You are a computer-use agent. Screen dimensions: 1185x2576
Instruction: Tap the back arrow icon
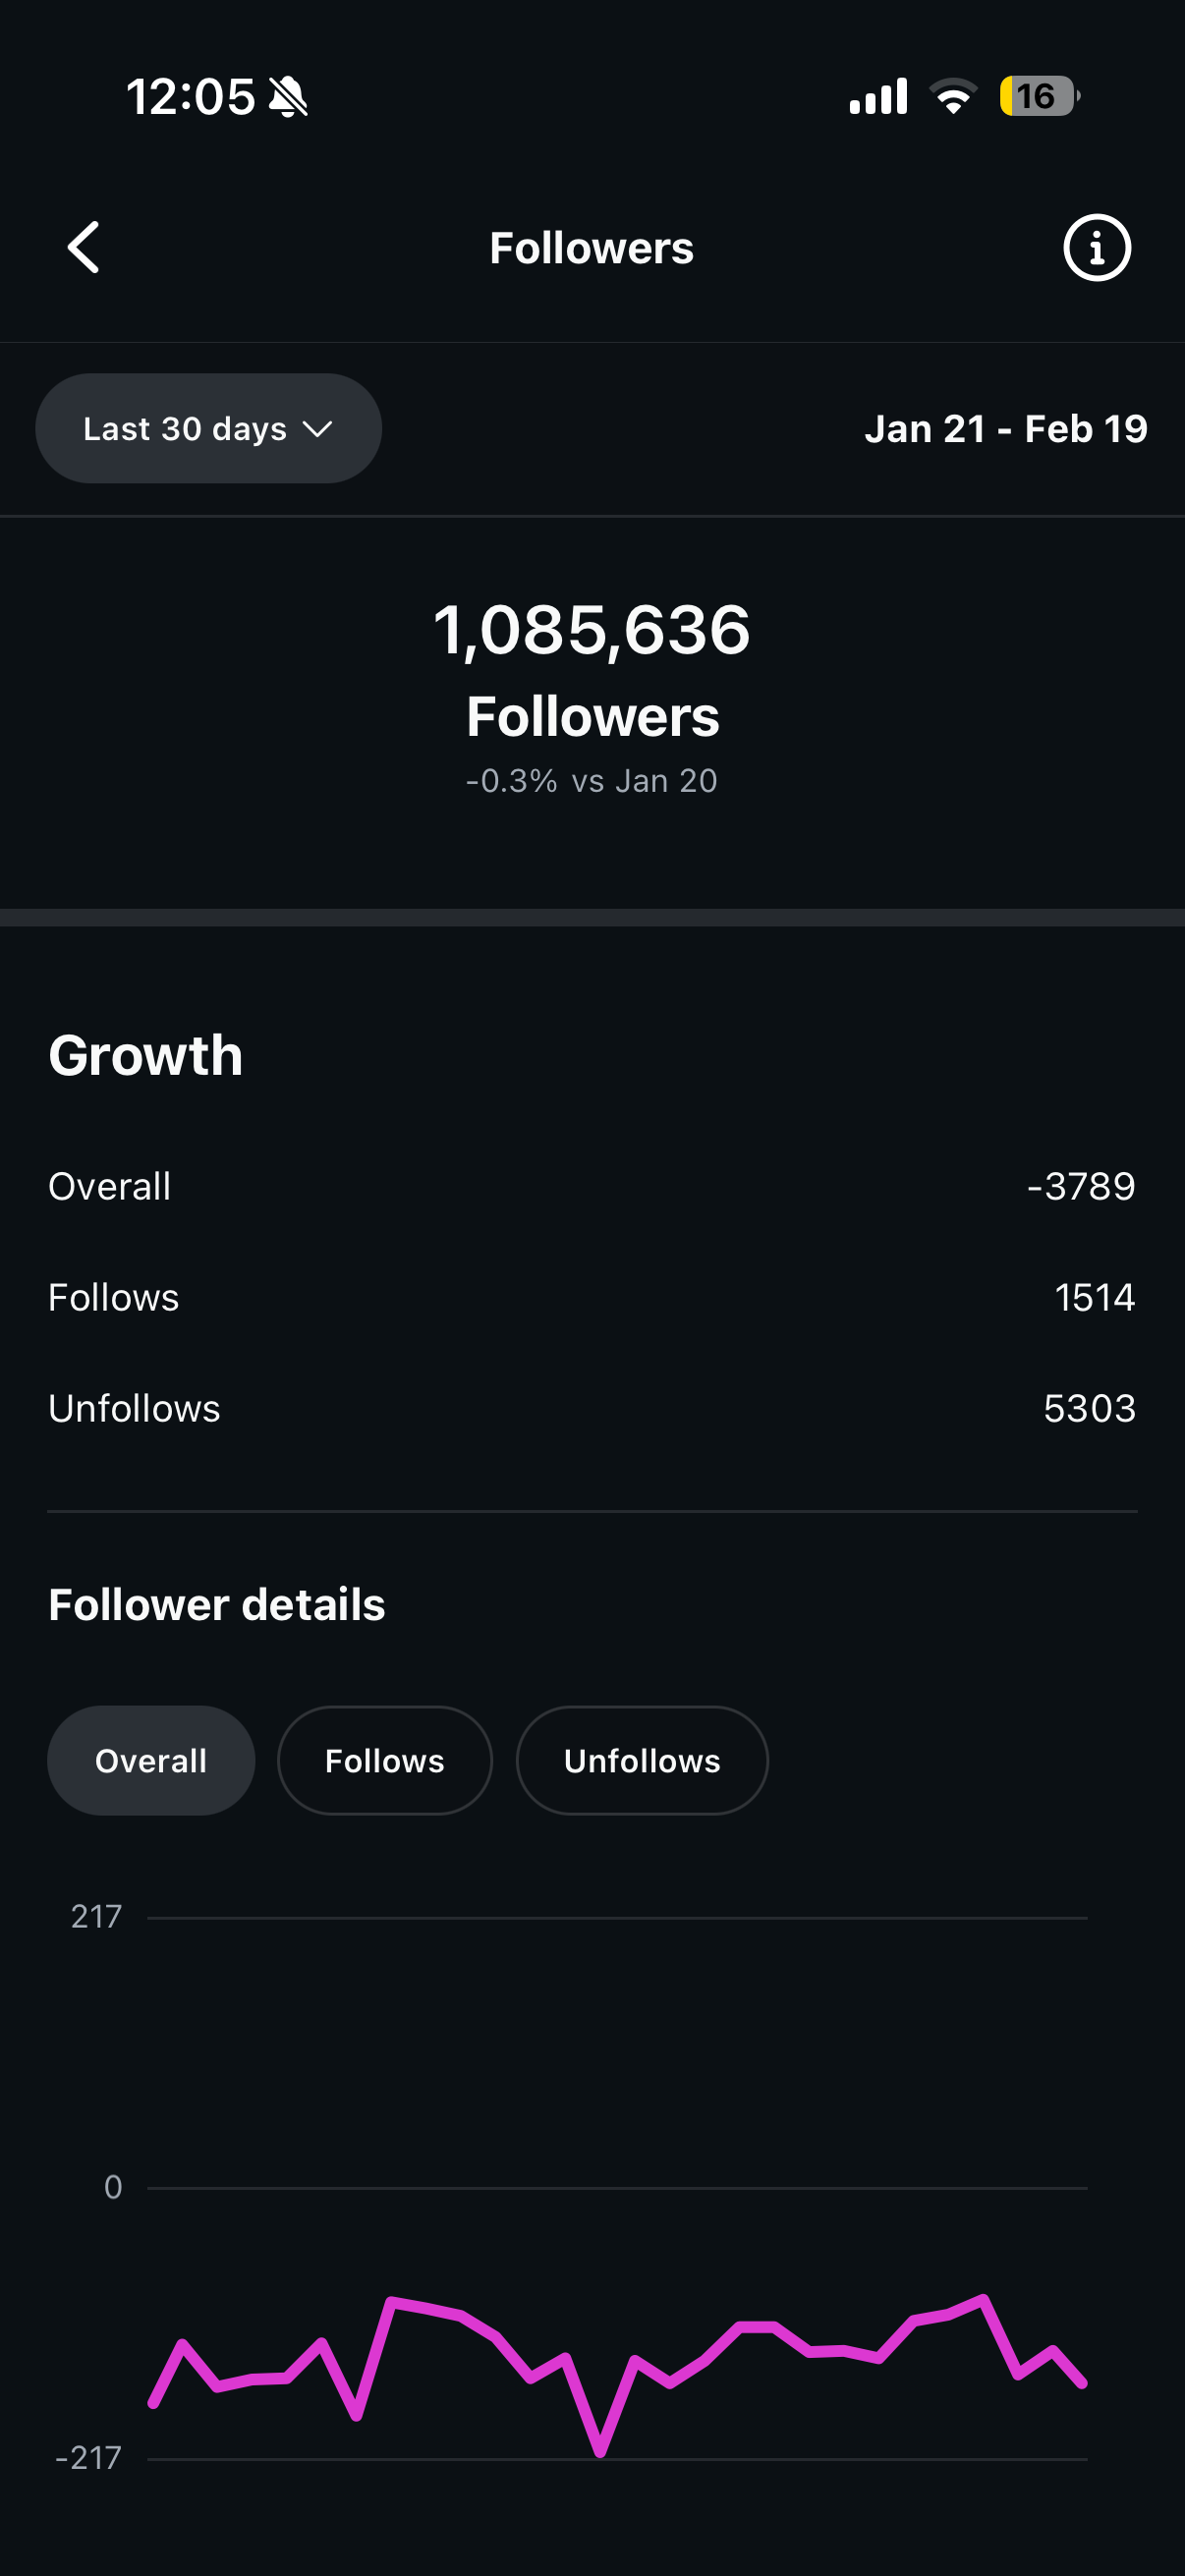pyautogui.click(x=84, y=247)
